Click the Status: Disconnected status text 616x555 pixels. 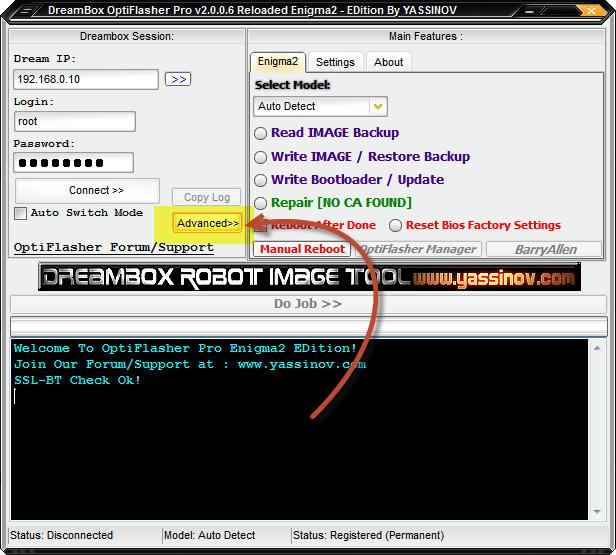point(61,535)
